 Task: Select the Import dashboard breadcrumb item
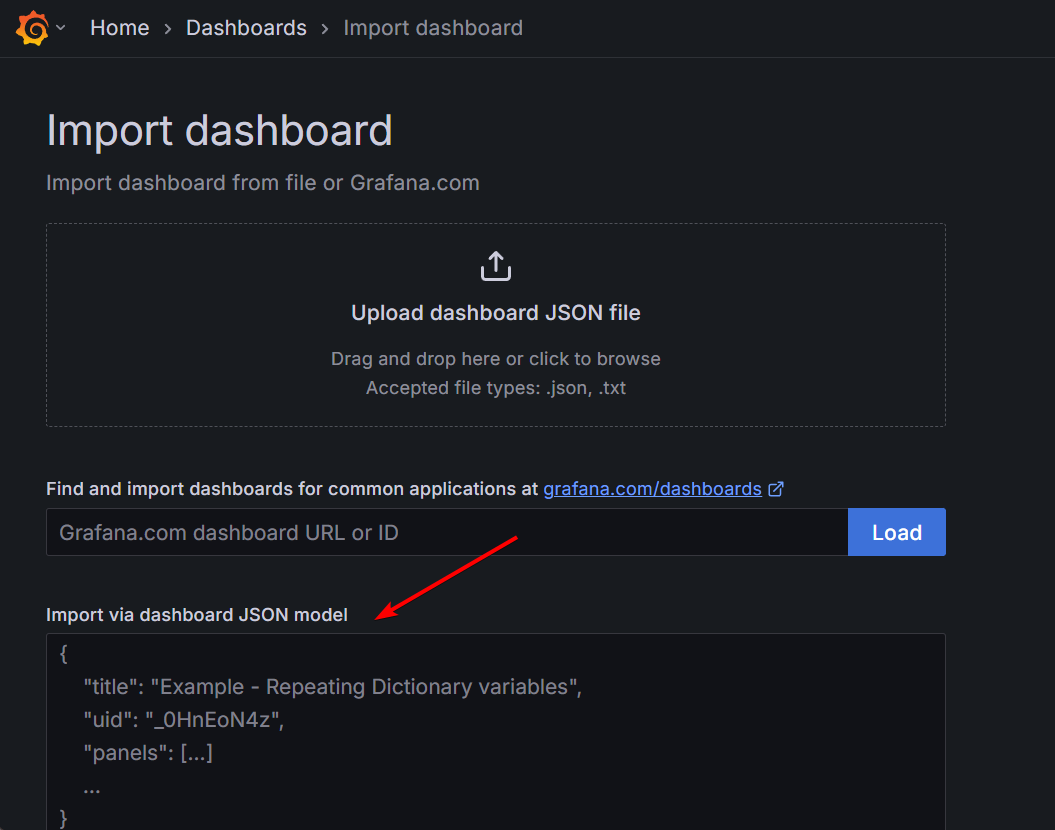432,28
